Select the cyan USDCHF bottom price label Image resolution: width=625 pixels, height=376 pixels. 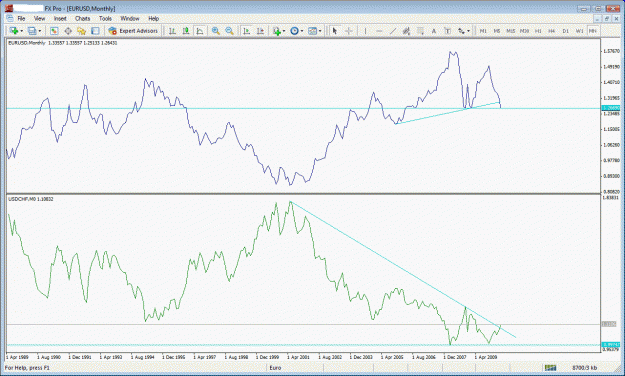(x=610, y=345)
